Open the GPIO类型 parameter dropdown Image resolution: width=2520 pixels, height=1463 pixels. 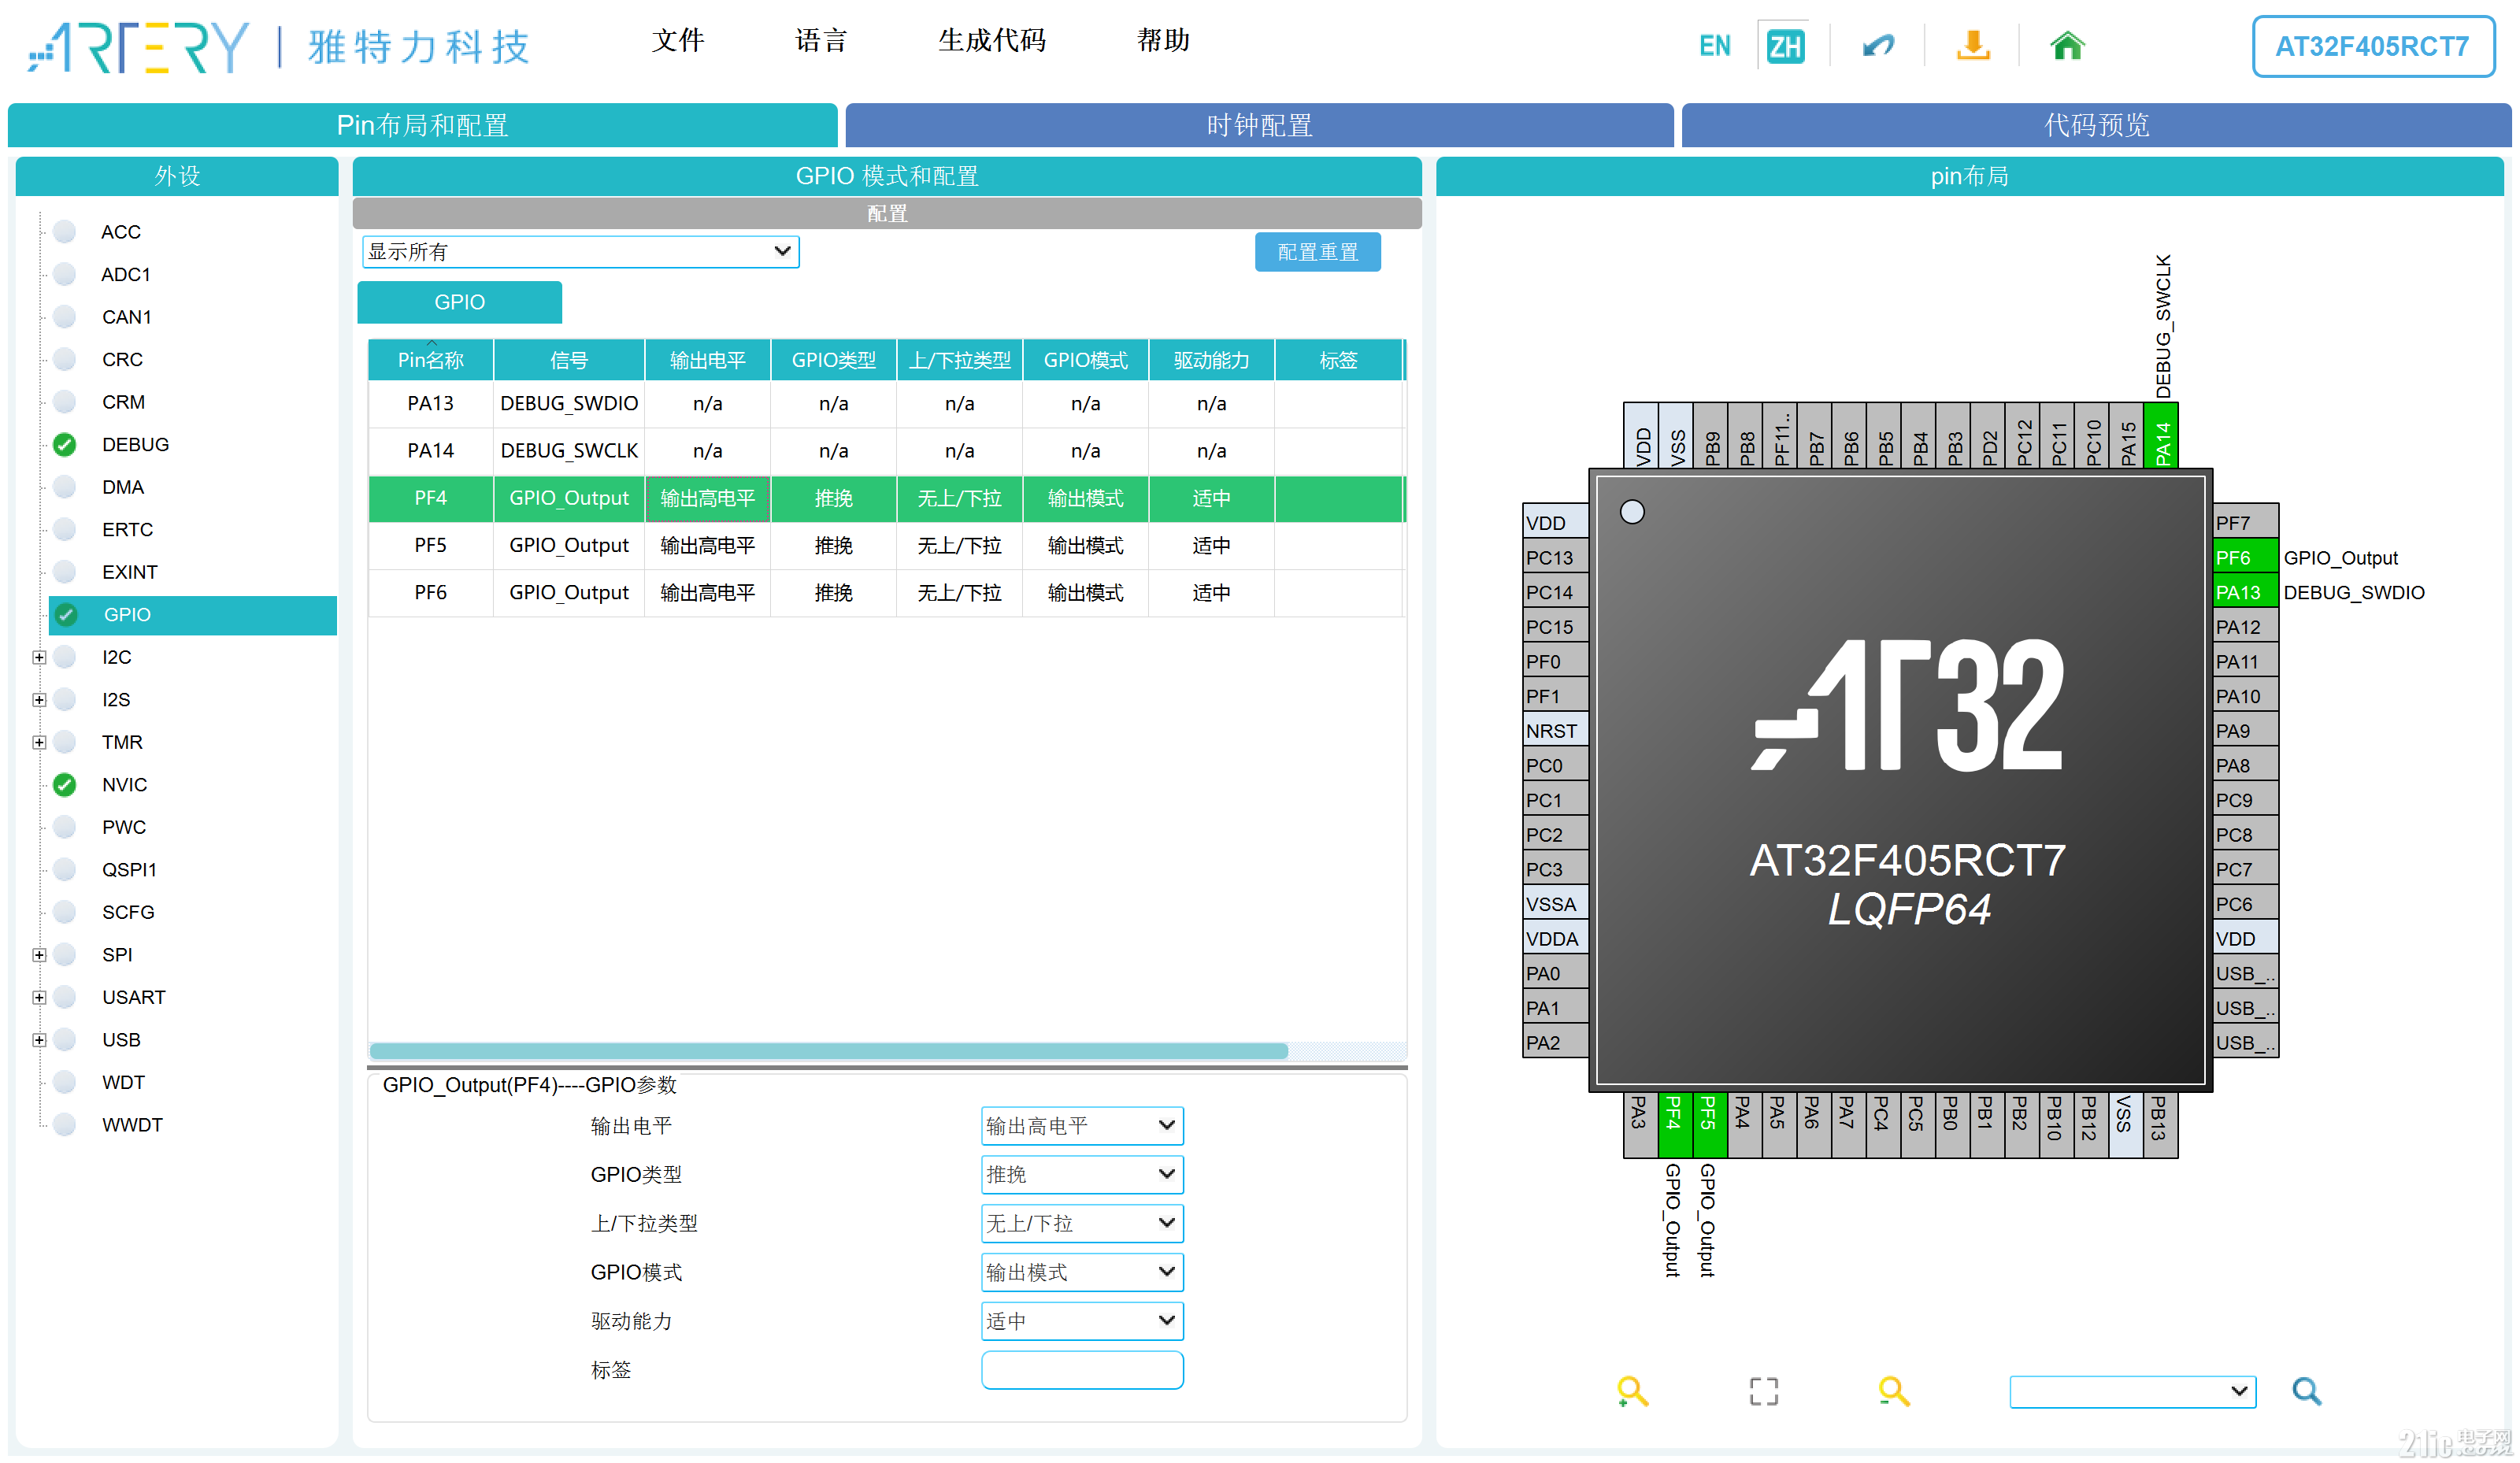click(x=1082, y=1174)
